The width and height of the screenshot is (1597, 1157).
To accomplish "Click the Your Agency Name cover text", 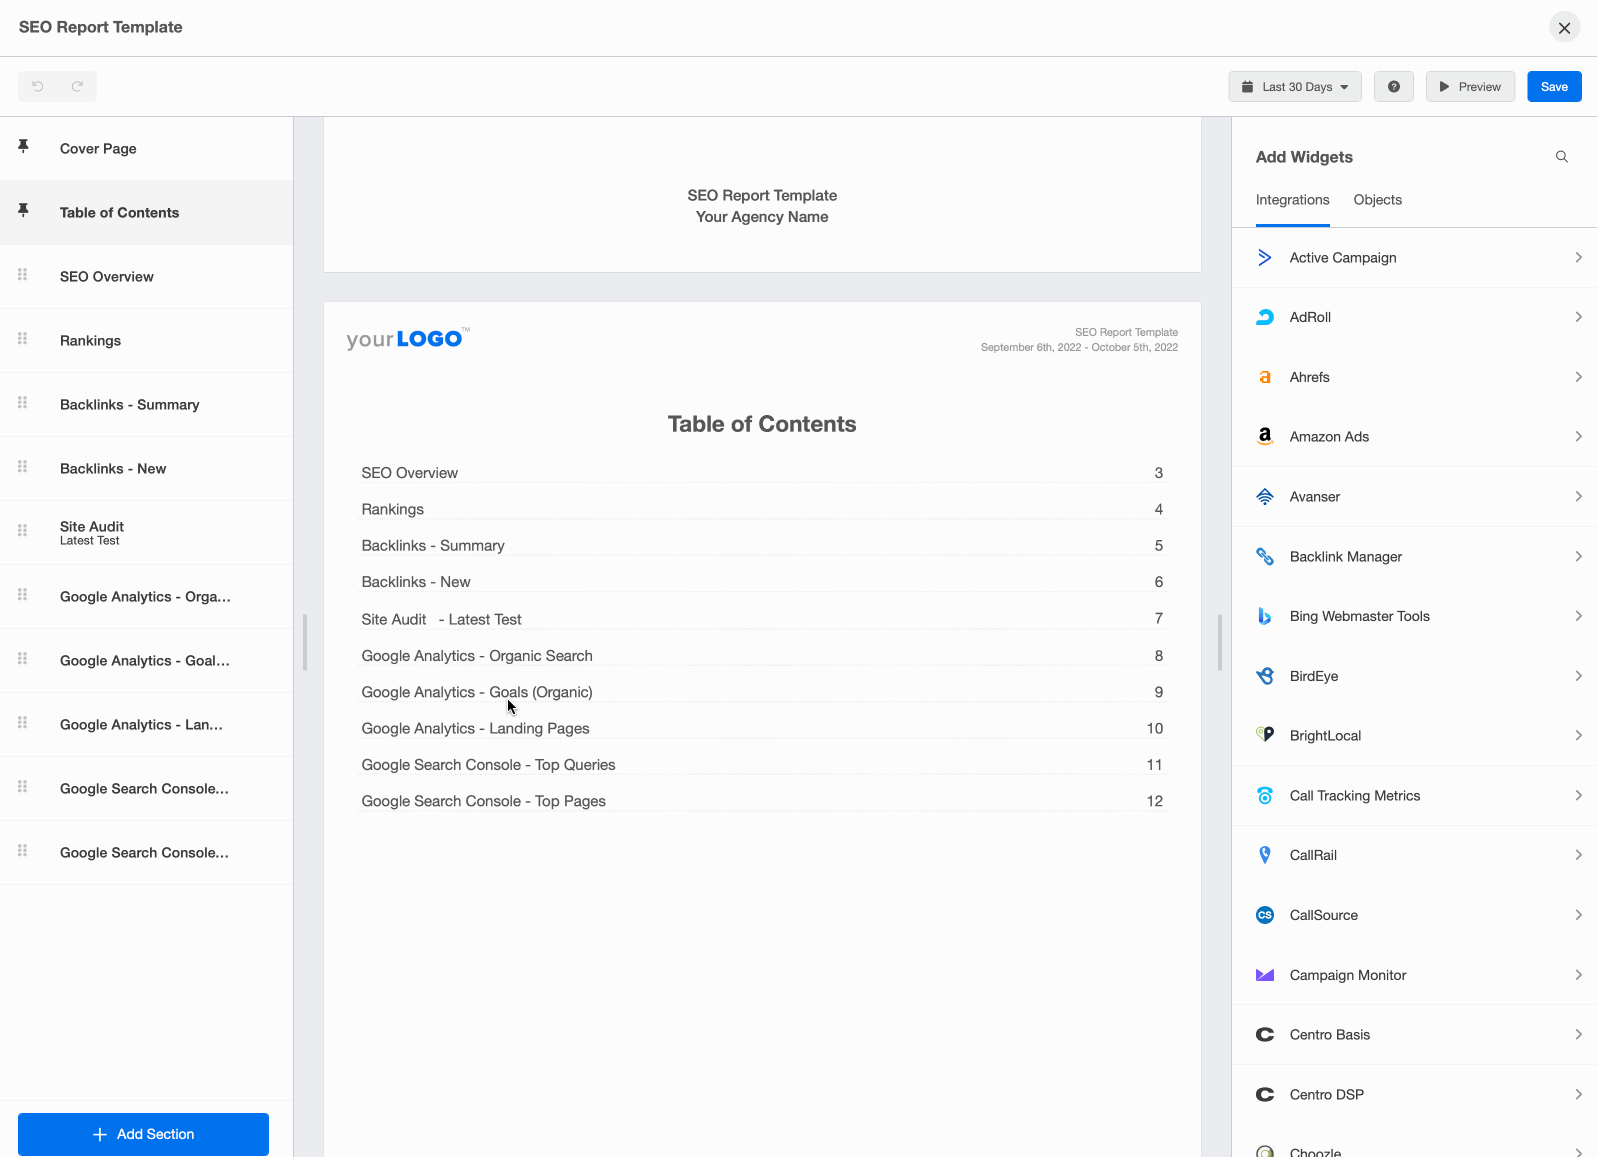I will point(762,217).
